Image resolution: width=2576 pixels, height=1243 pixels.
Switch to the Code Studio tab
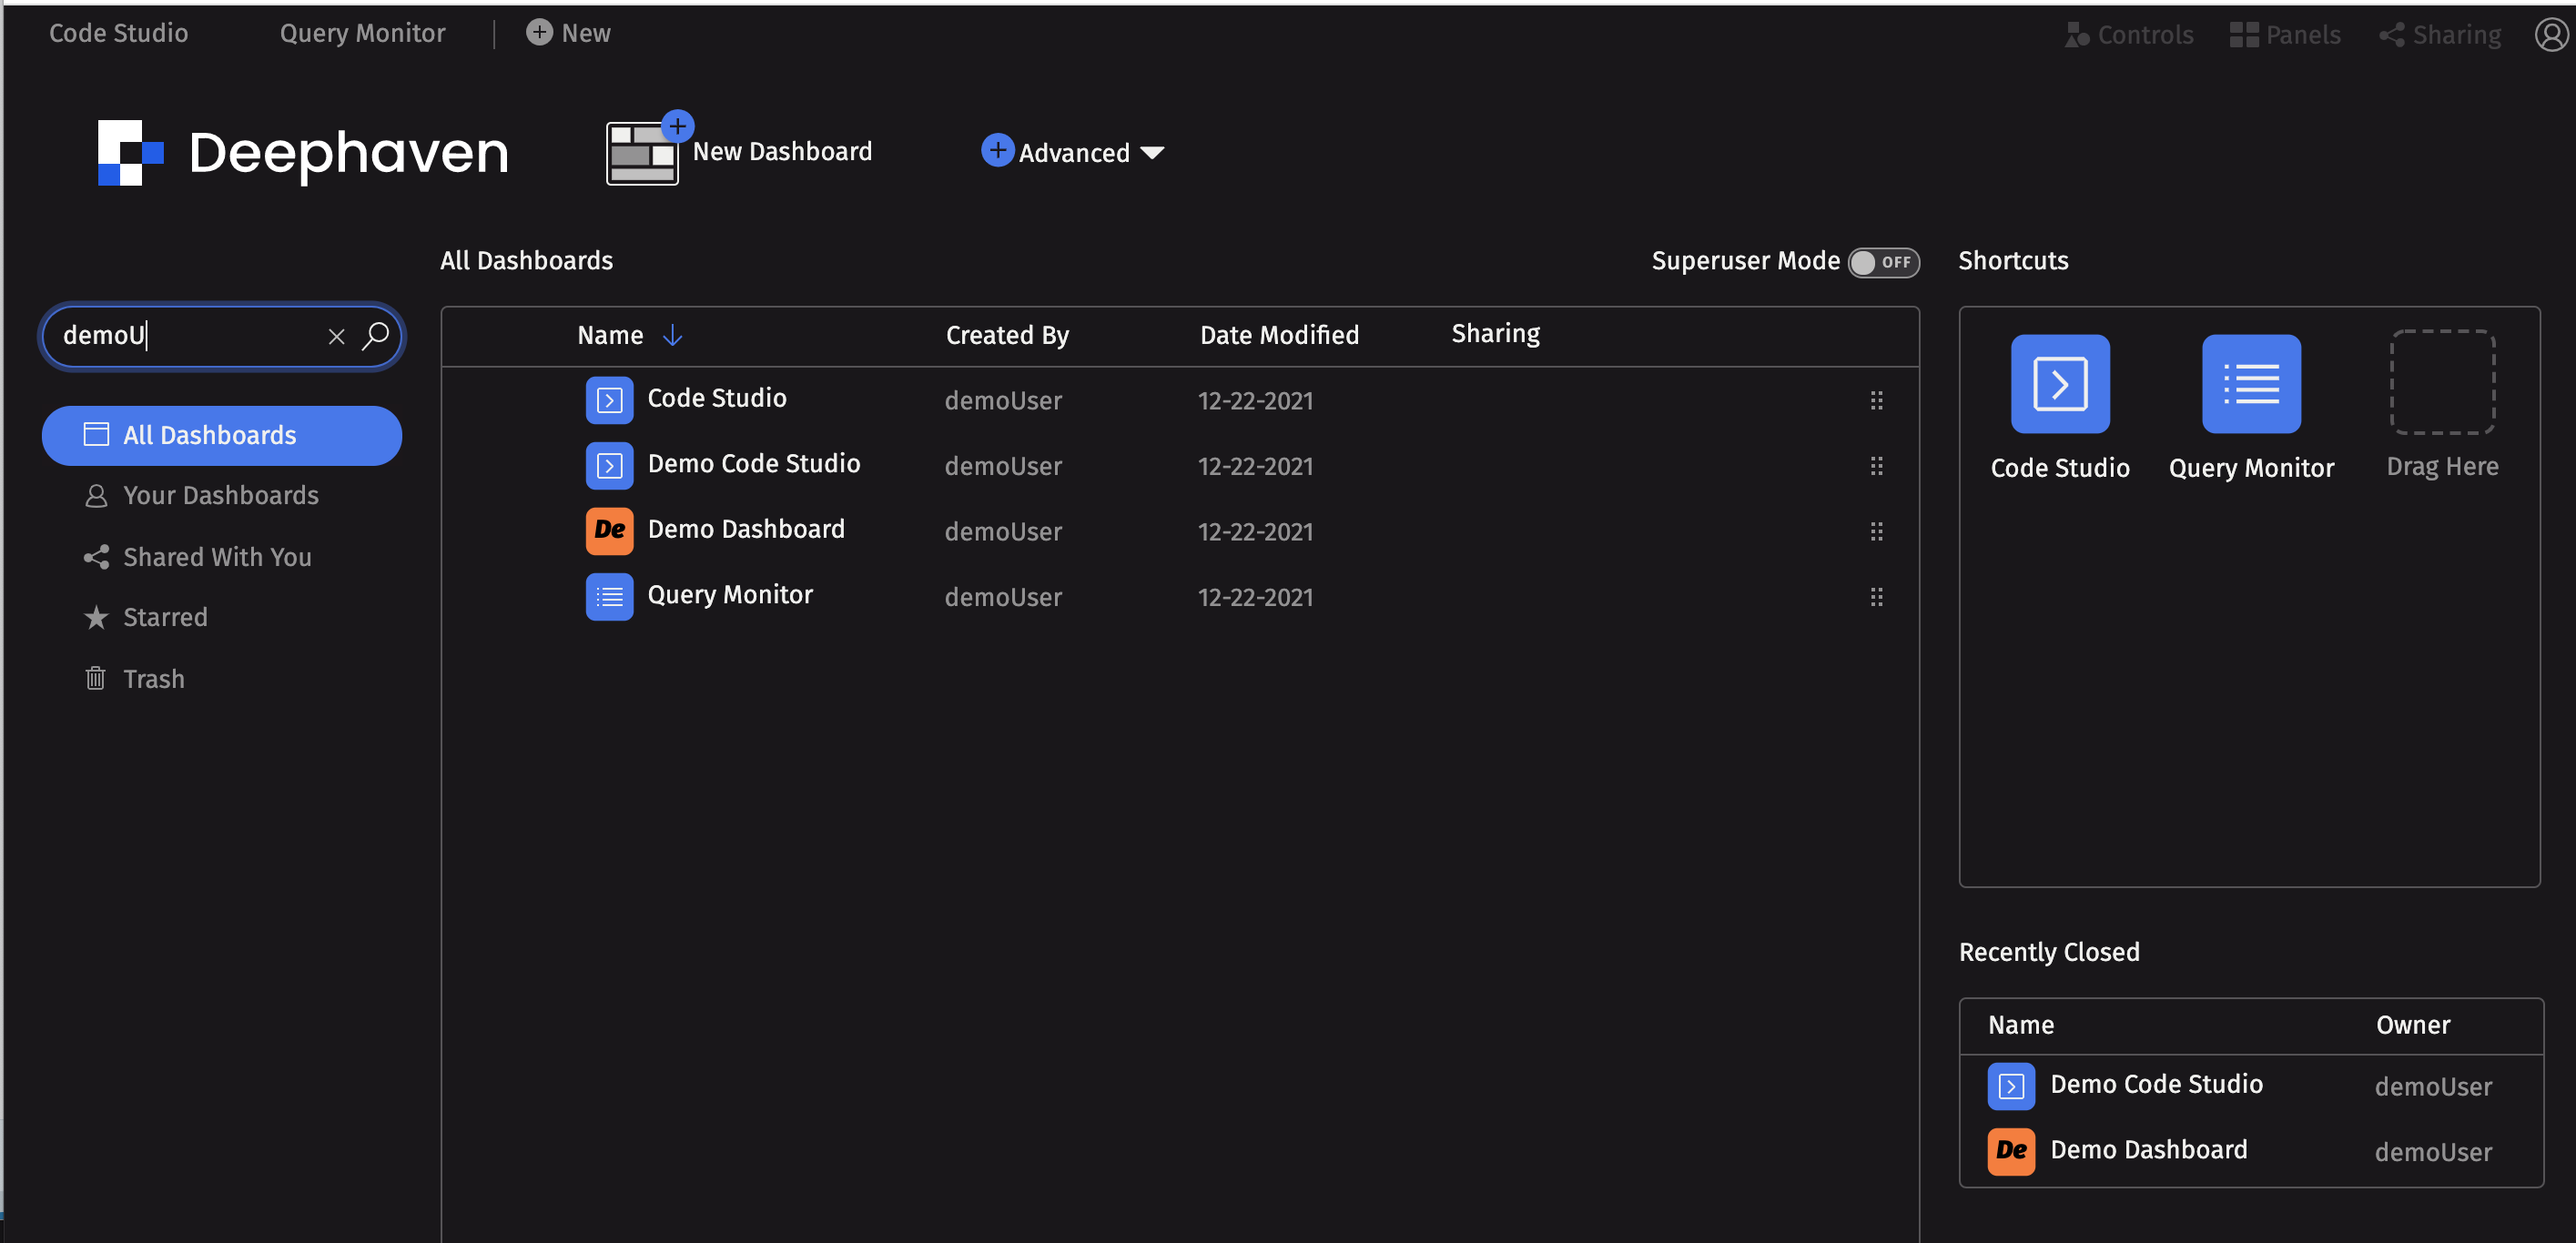pyautogui.click(x=118, y=33)
